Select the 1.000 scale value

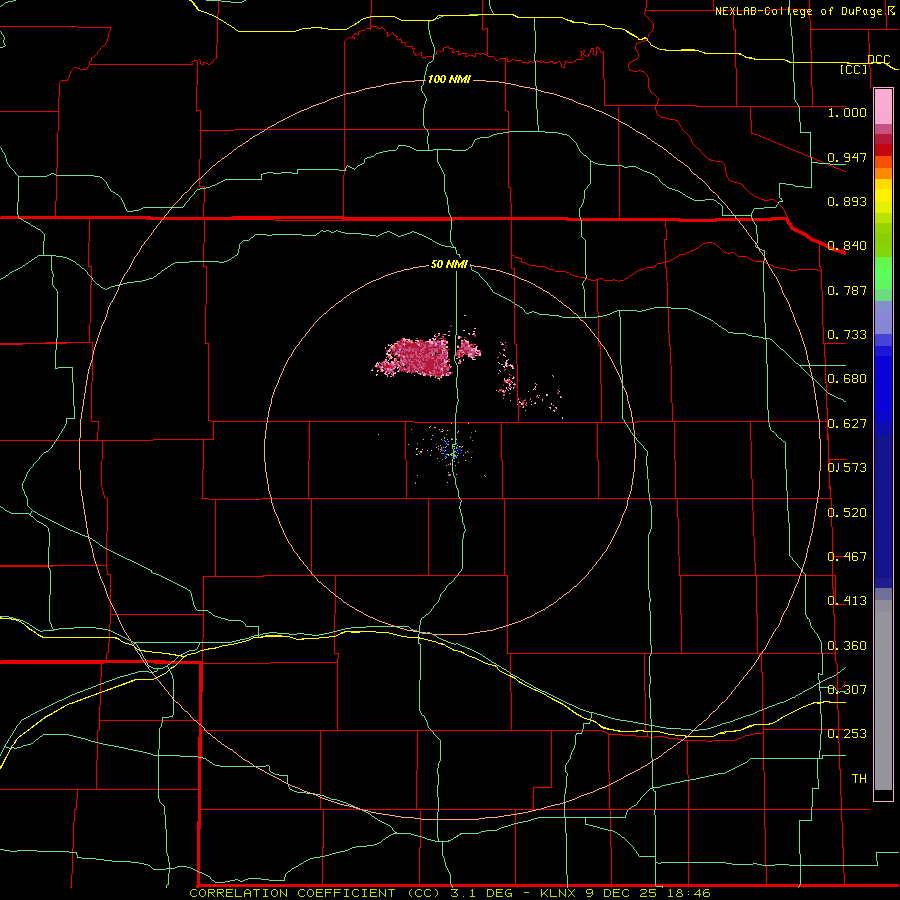pyautogui.click(x=847, y=112)
